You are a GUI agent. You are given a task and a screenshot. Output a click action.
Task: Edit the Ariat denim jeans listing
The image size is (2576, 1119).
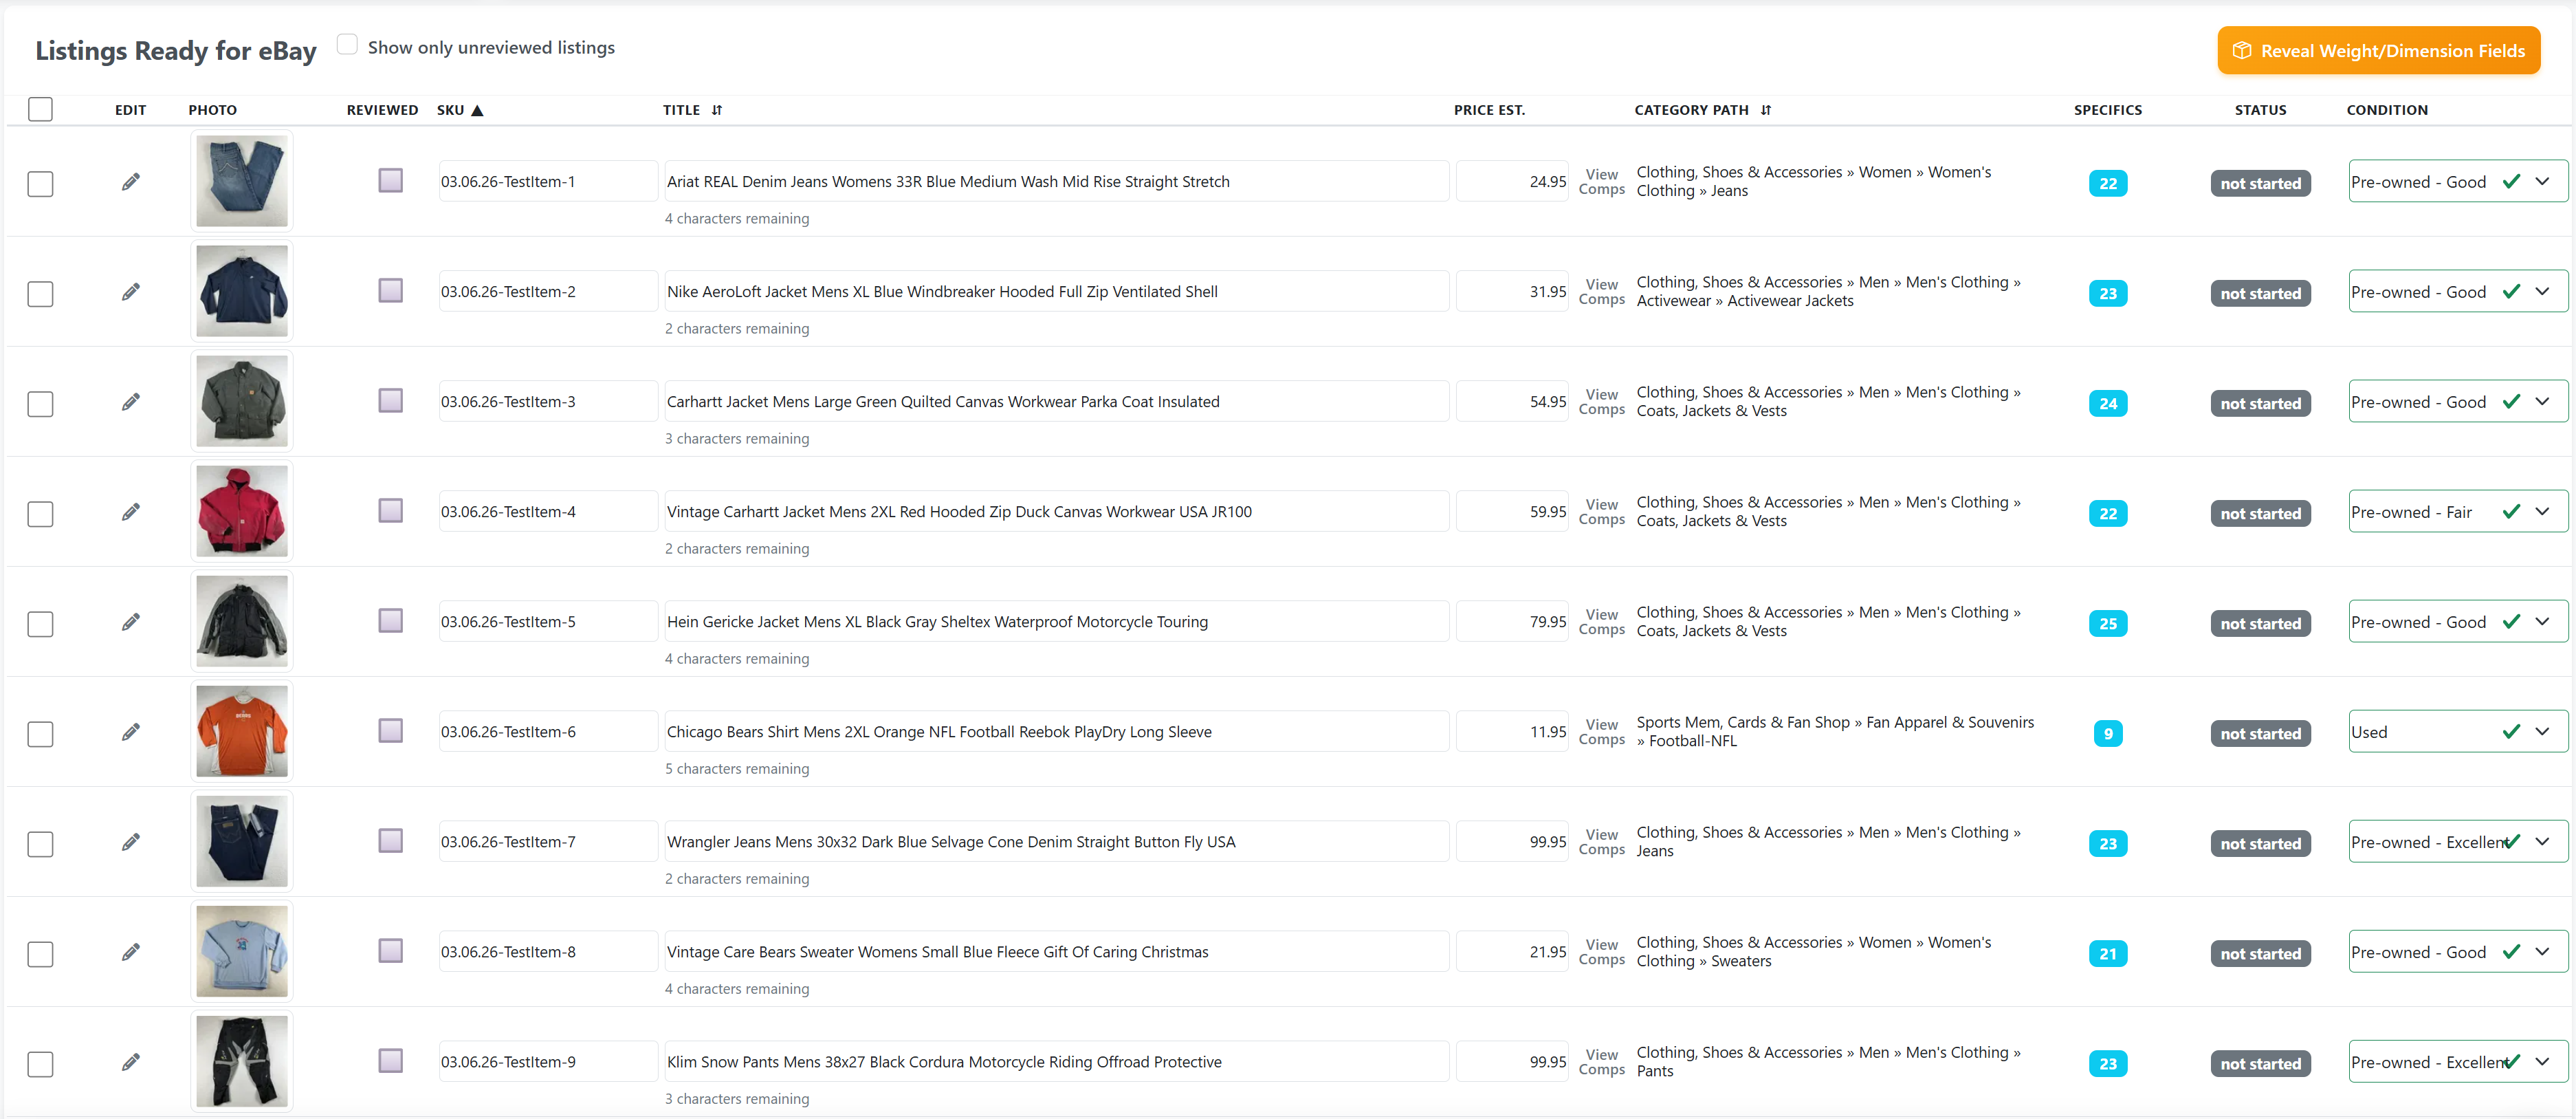pos(131,181)
